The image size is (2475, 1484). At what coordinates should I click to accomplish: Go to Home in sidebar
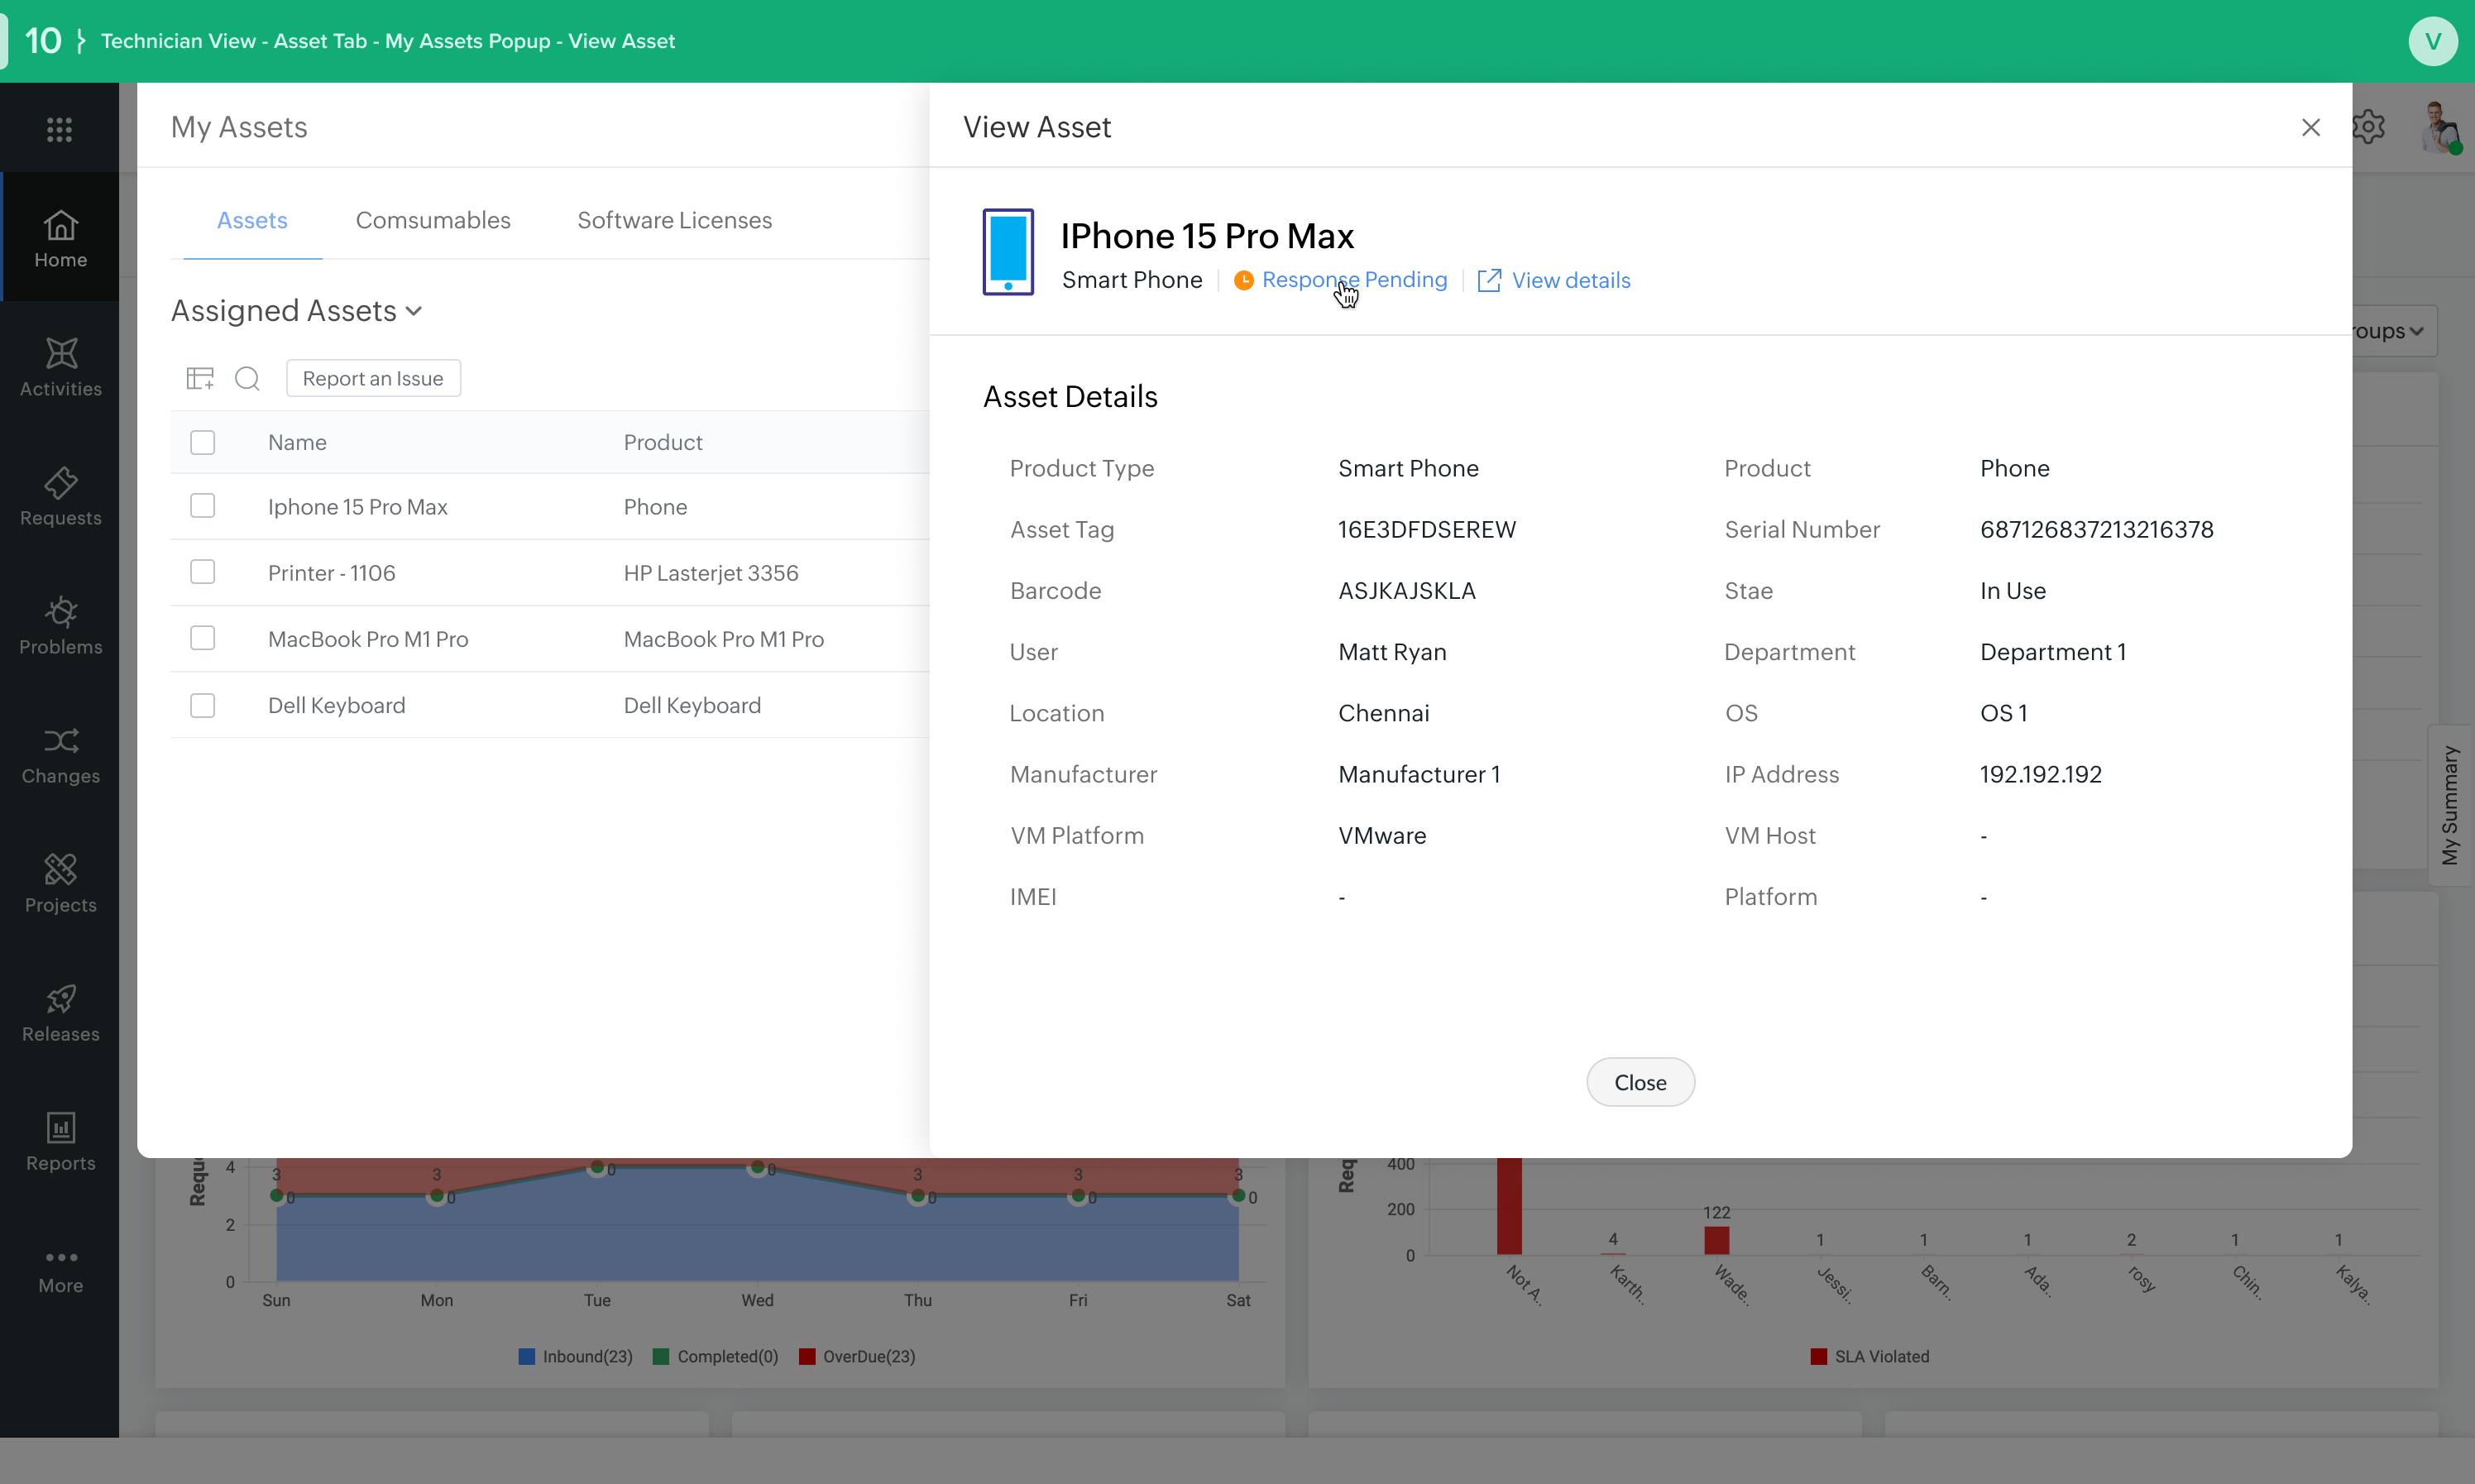(60, 238)
